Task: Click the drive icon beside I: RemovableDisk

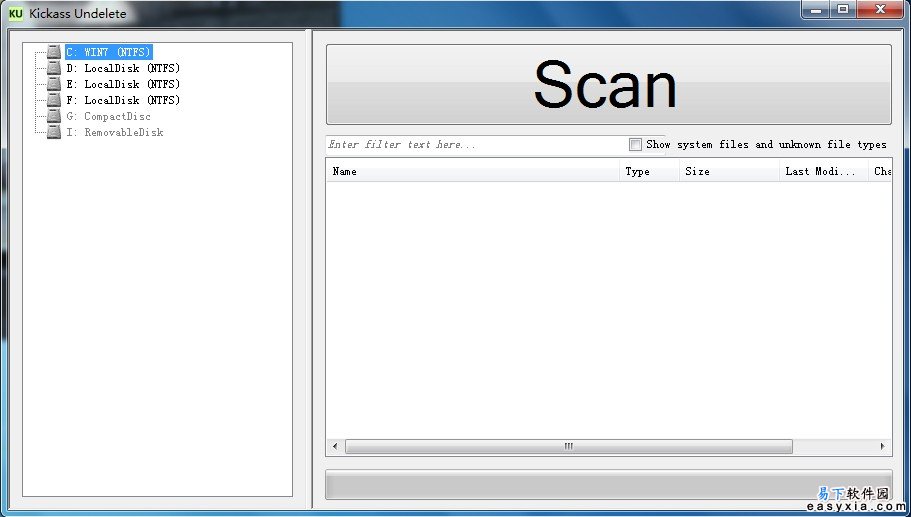Action: point(54,132)
